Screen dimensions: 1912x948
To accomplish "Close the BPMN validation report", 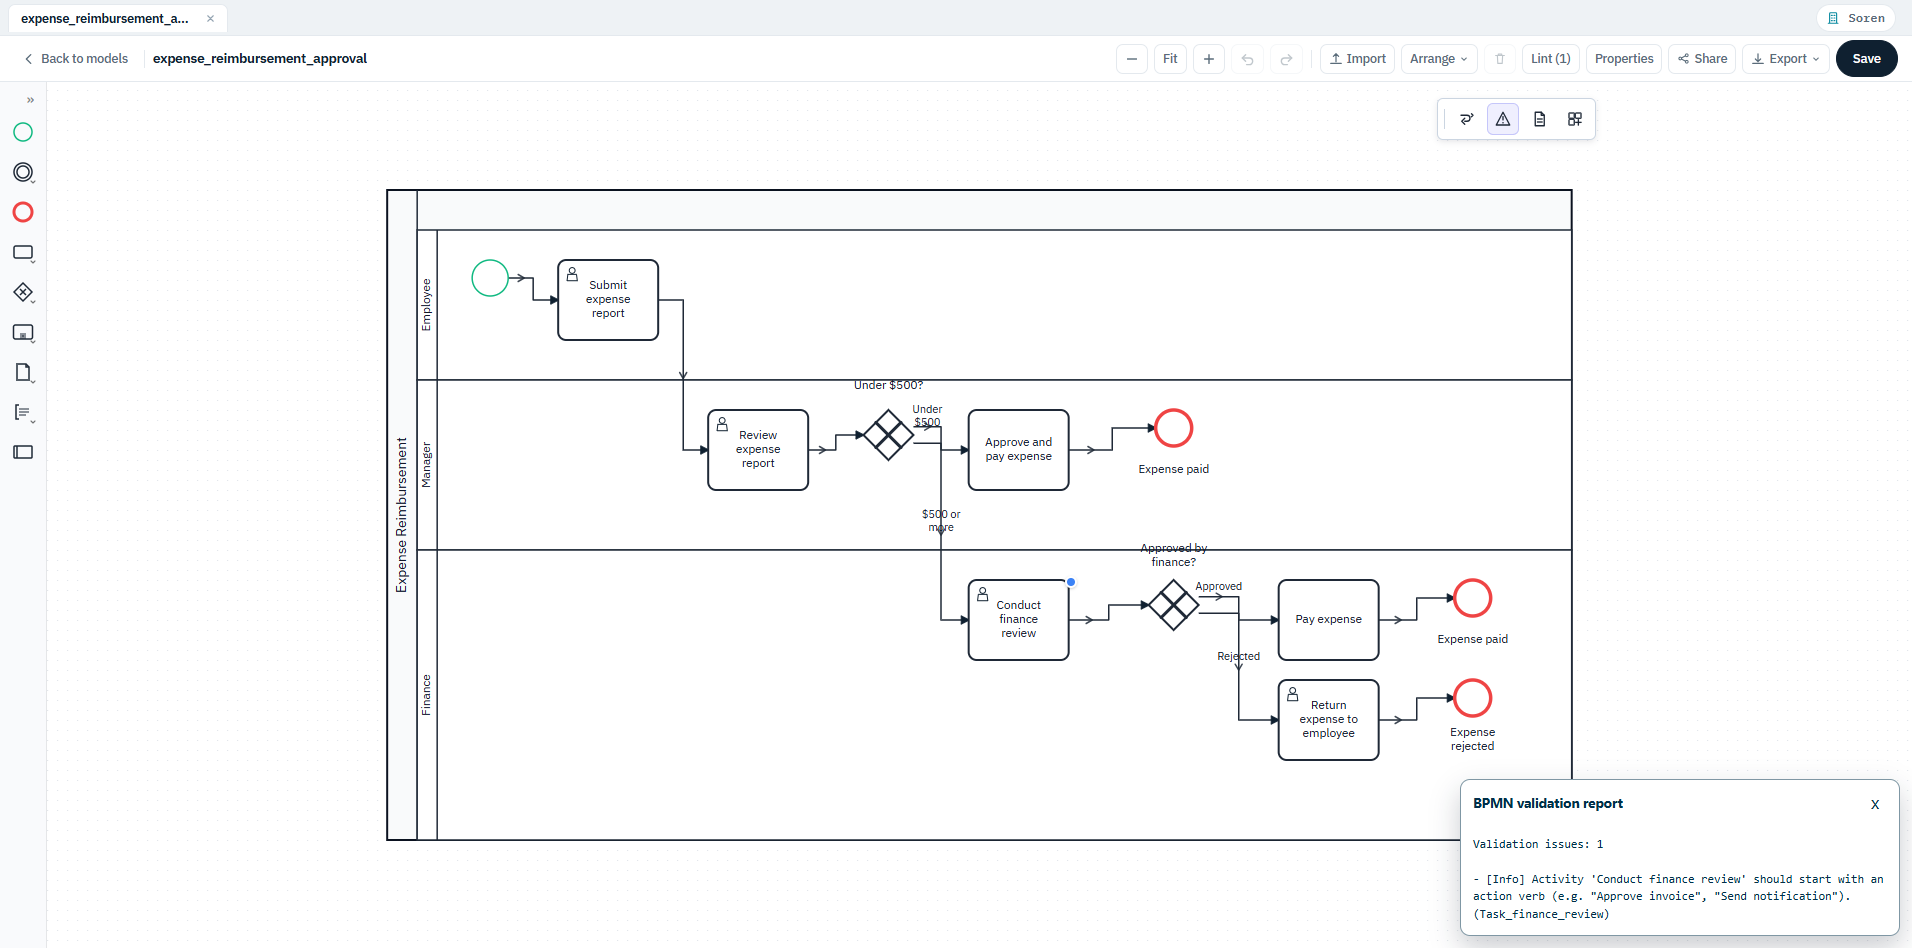I will pyautogui.click(x=1875, y=804).
